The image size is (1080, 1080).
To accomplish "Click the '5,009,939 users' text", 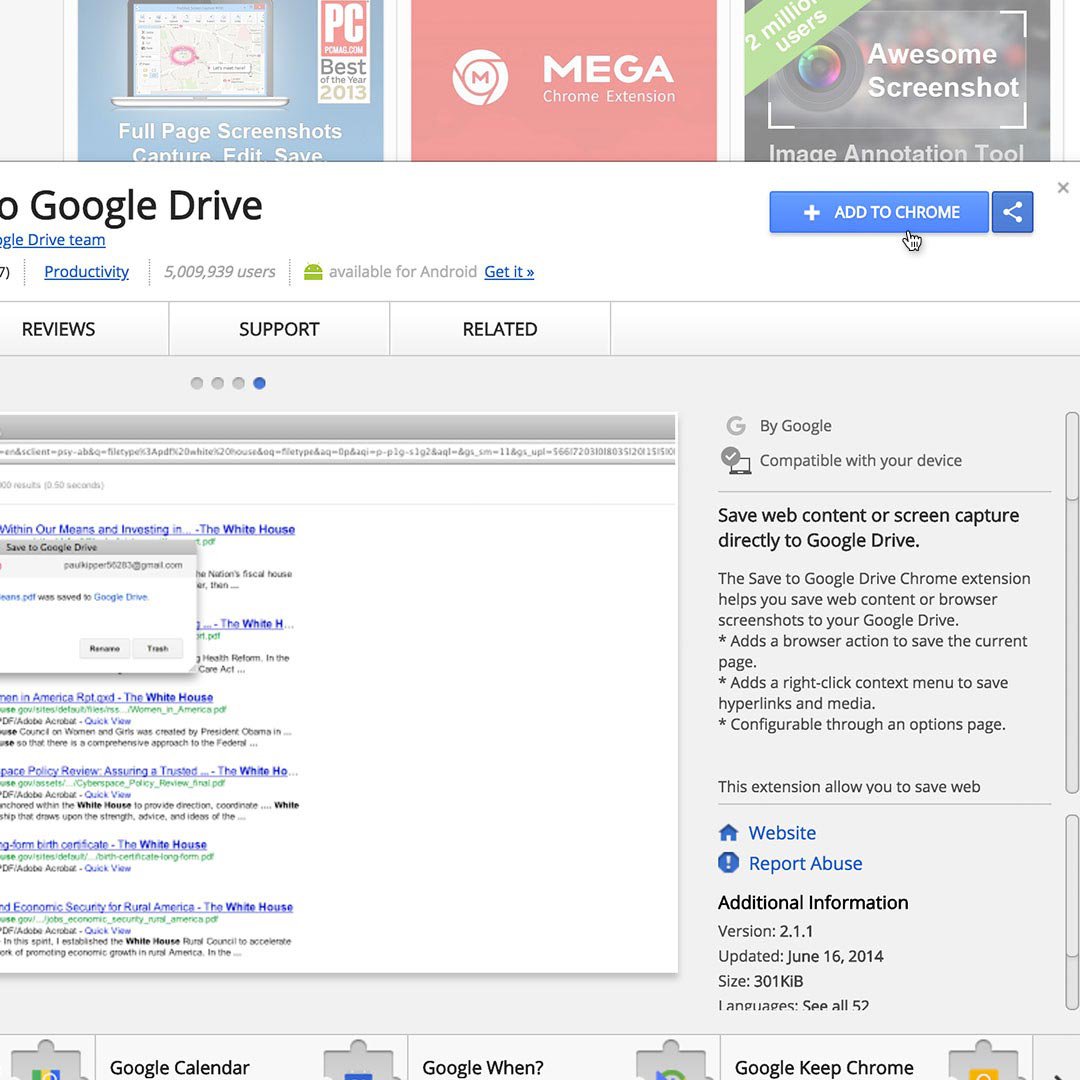I will [220, 271].
